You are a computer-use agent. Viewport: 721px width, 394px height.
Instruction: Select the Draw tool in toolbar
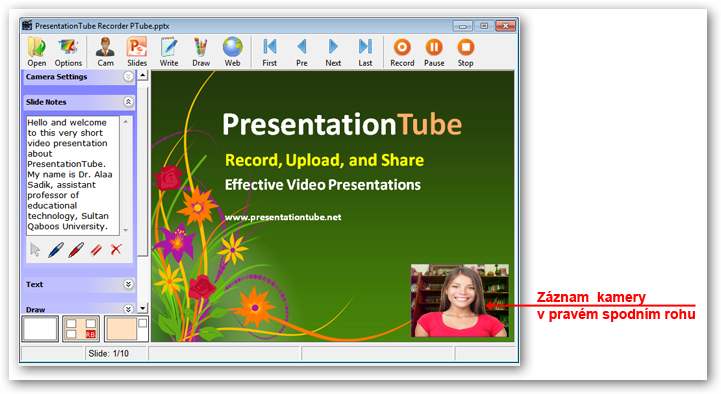(x=200, y=52)
